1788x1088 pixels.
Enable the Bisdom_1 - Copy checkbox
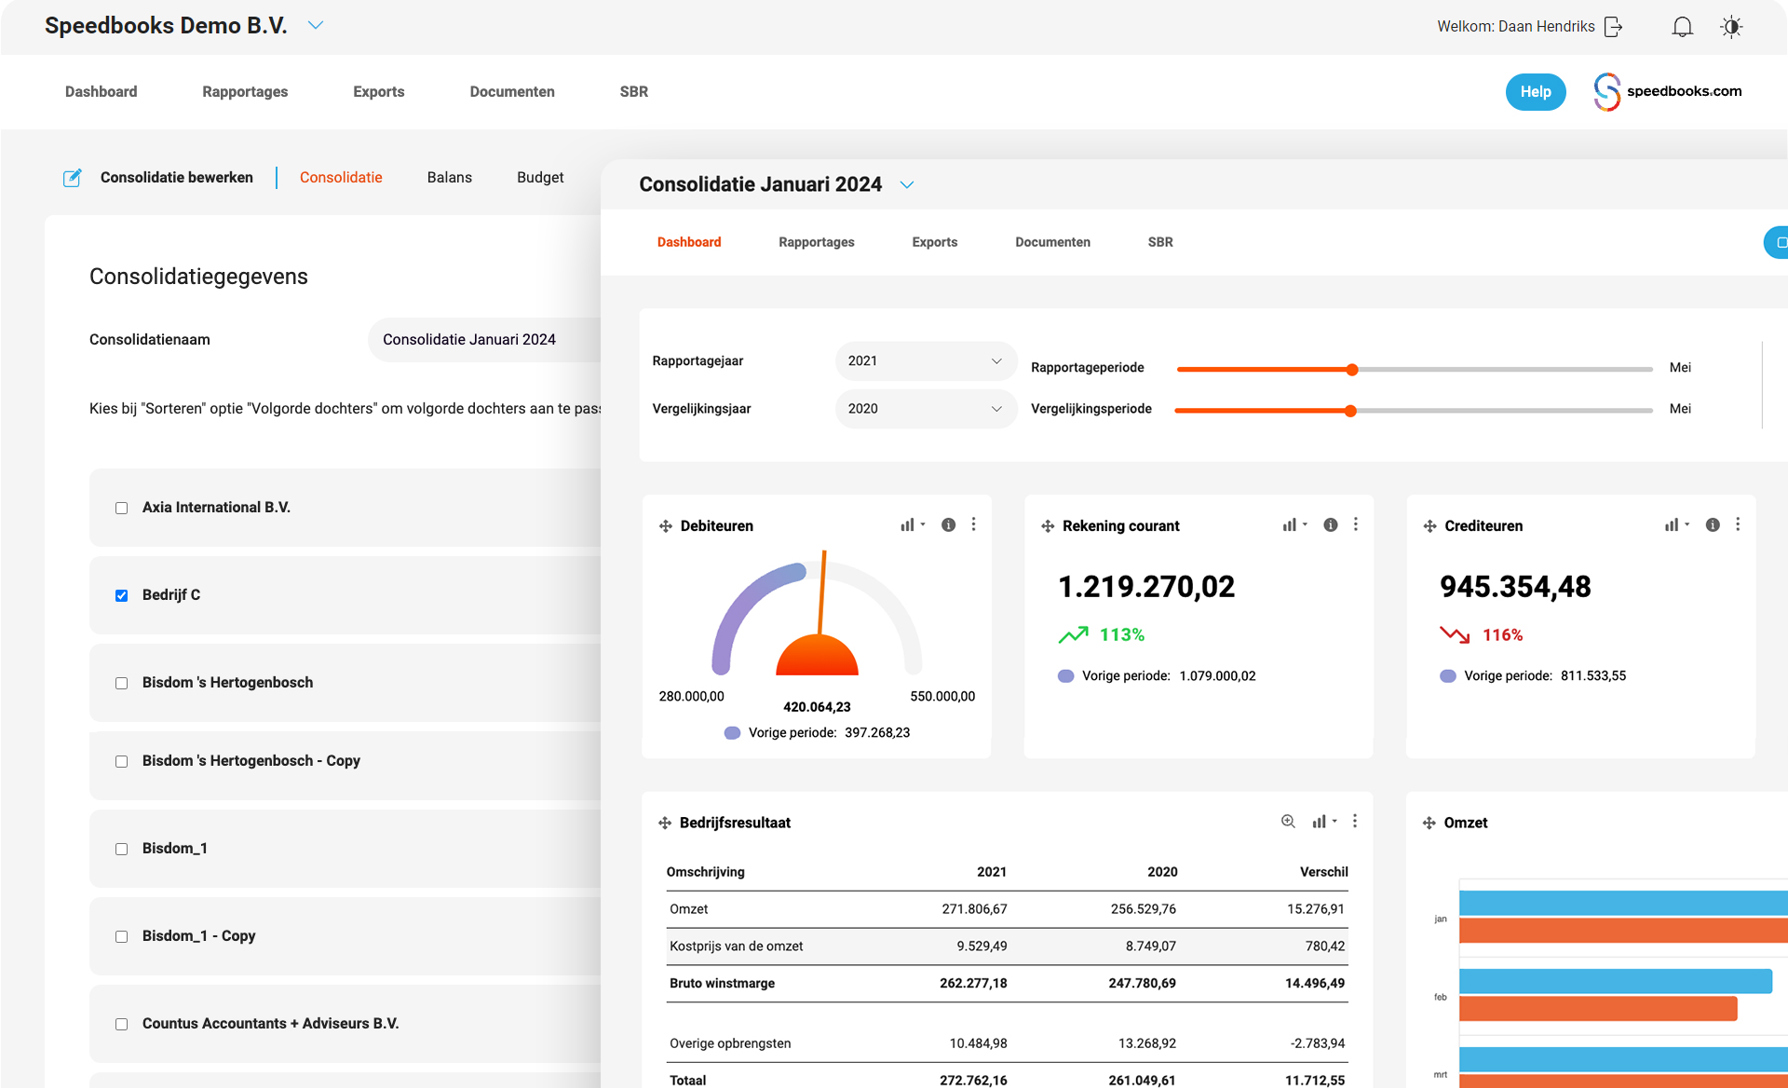(x=122, y=936)
